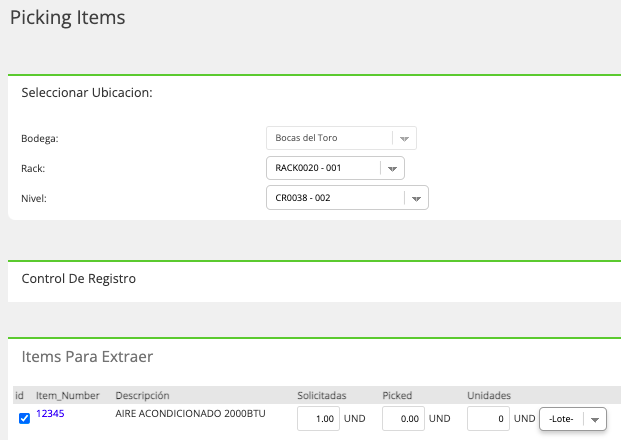Screen dimensions: 621x440
Task: Focus the Solicitadas quantity field showing 1.00
Action: (318, 419)
